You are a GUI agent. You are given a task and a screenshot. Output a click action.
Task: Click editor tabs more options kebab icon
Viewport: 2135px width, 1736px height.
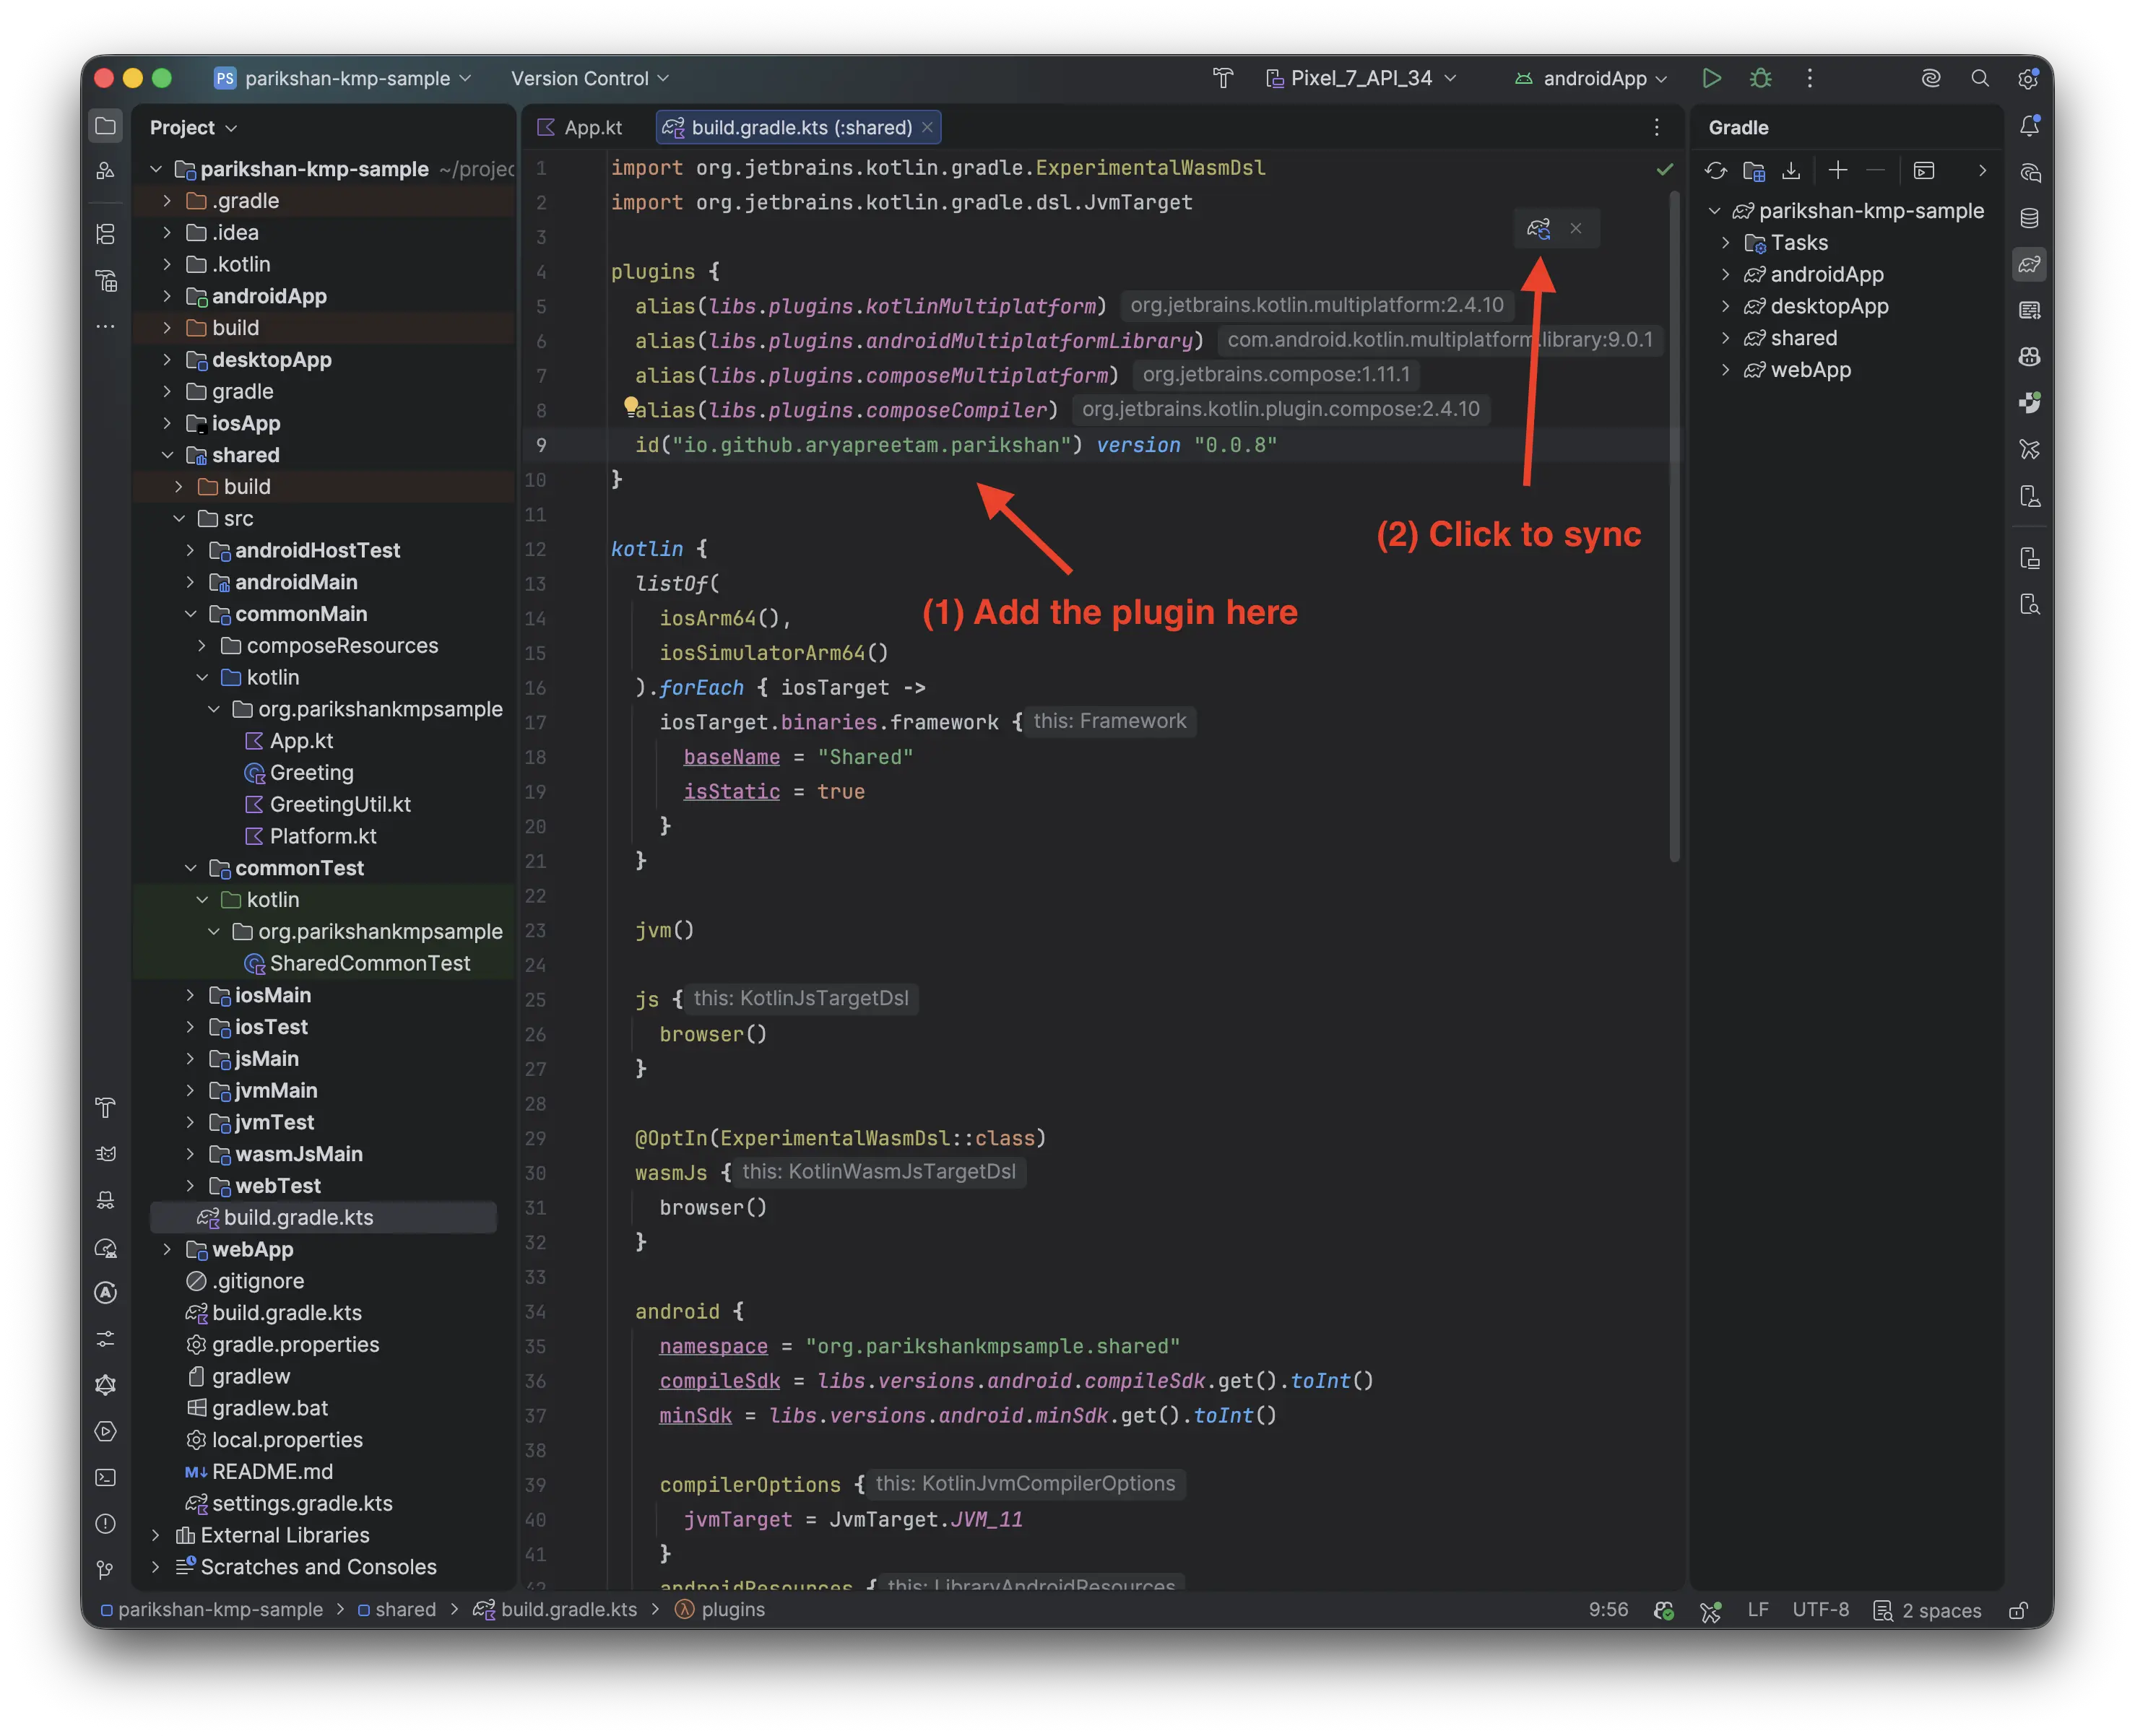[x=1657, y=127]
